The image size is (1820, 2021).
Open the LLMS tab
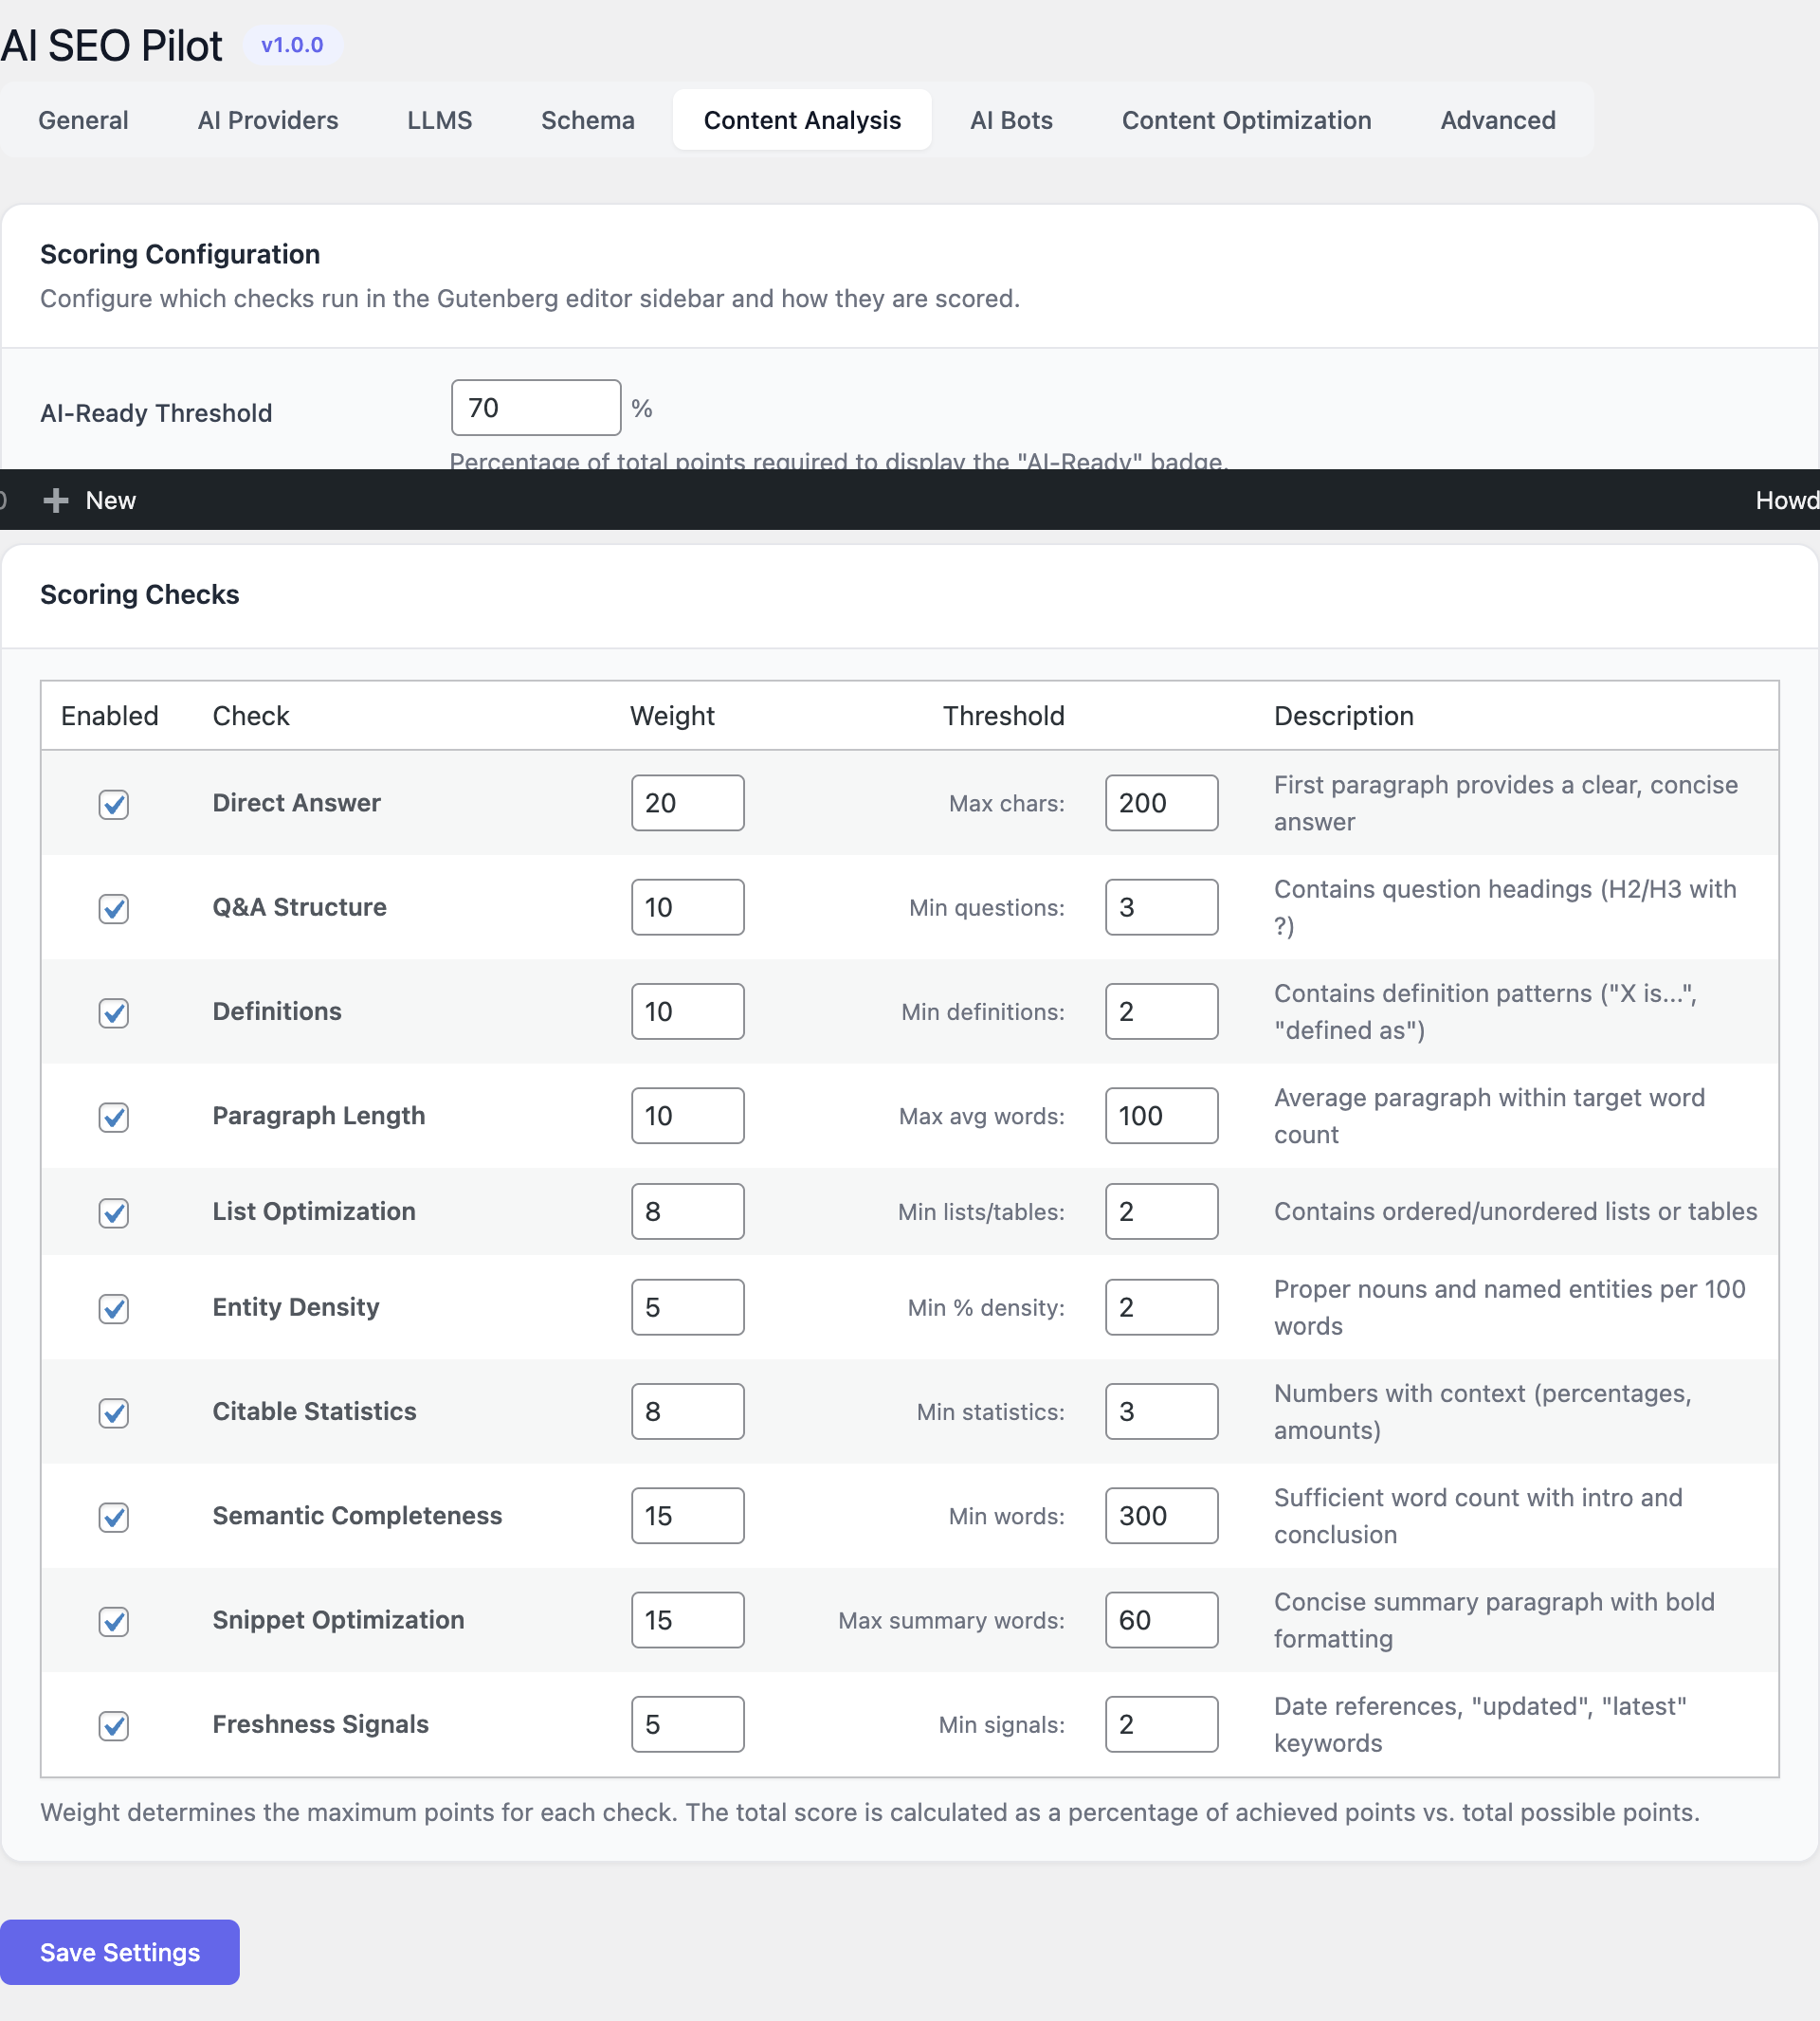pos(439,120)
